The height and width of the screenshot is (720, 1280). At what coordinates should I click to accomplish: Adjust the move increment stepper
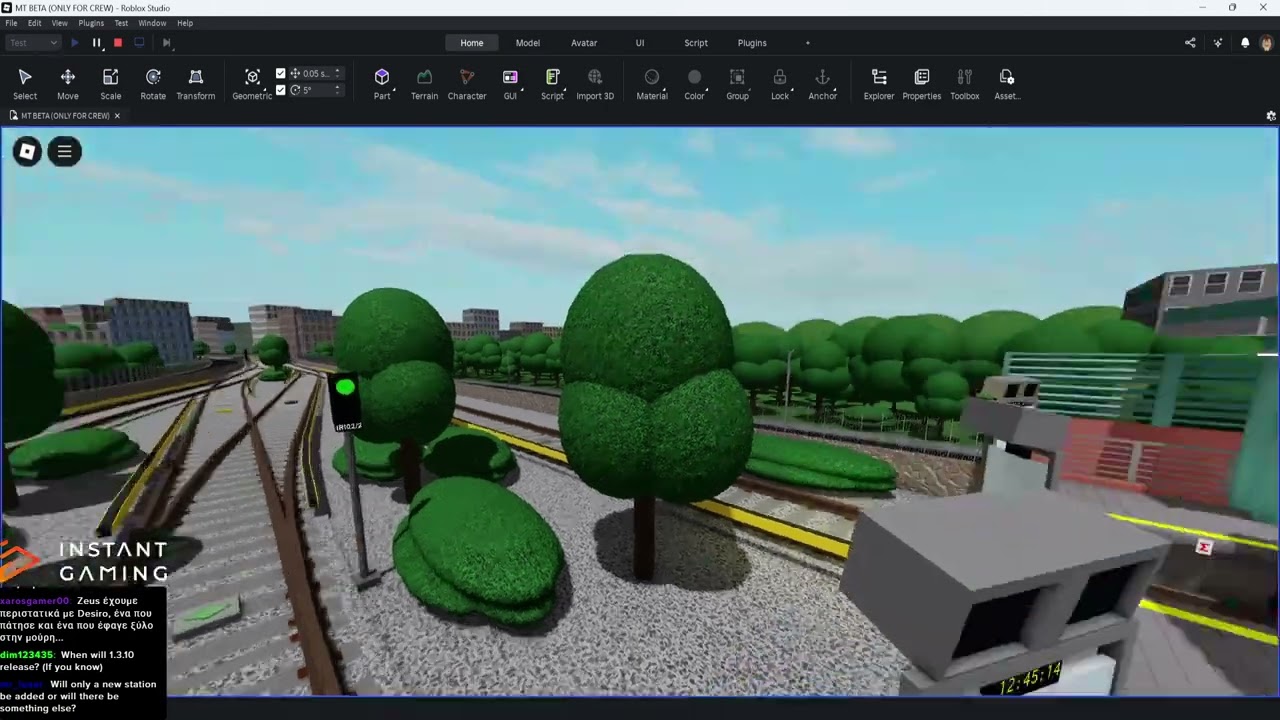click(338, 74)
